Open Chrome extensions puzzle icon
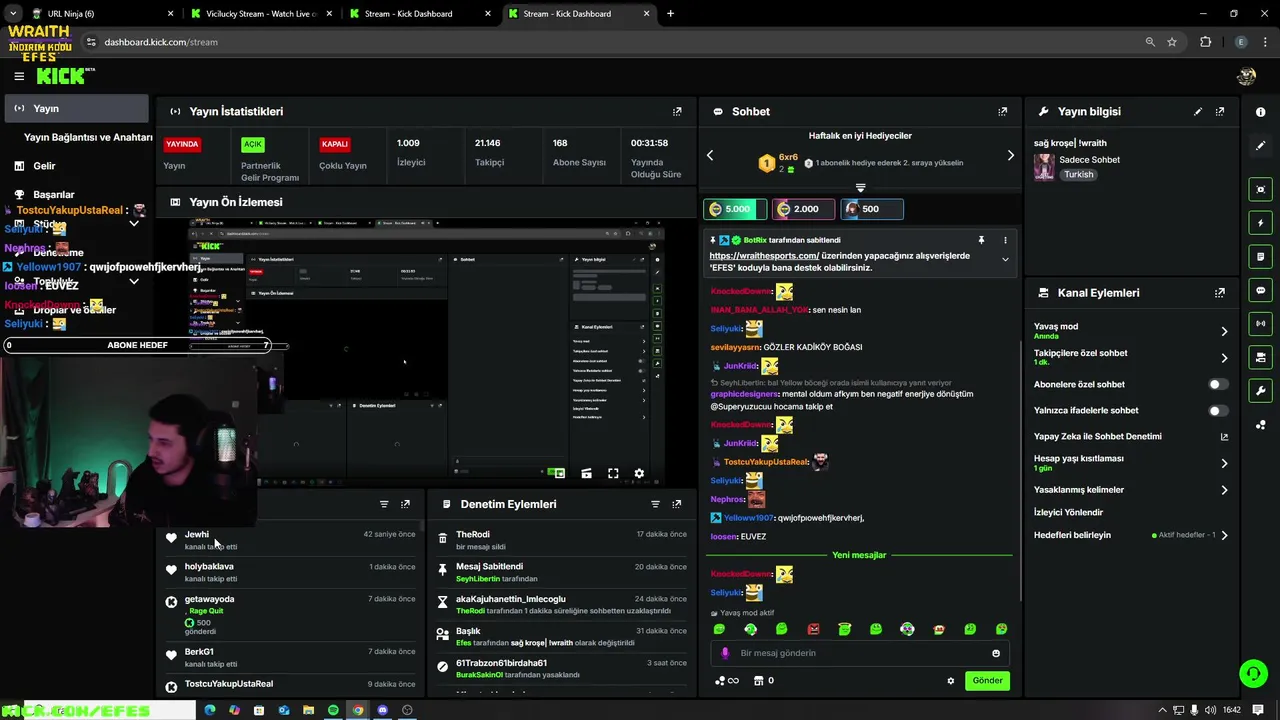The height and width of the screenshot is (720, 1280). [x=1205, y=42]
